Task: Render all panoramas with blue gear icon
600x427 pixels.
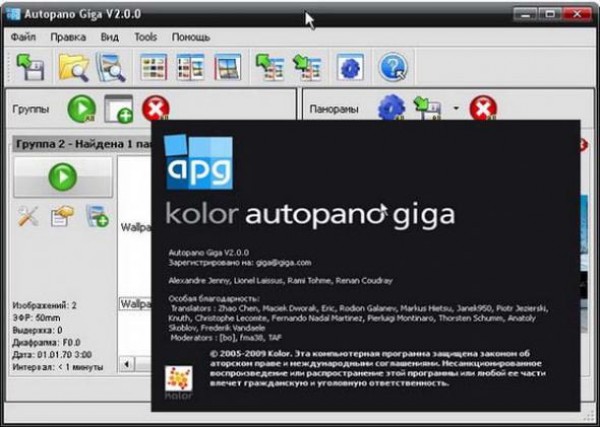Action: pos(391,108)
